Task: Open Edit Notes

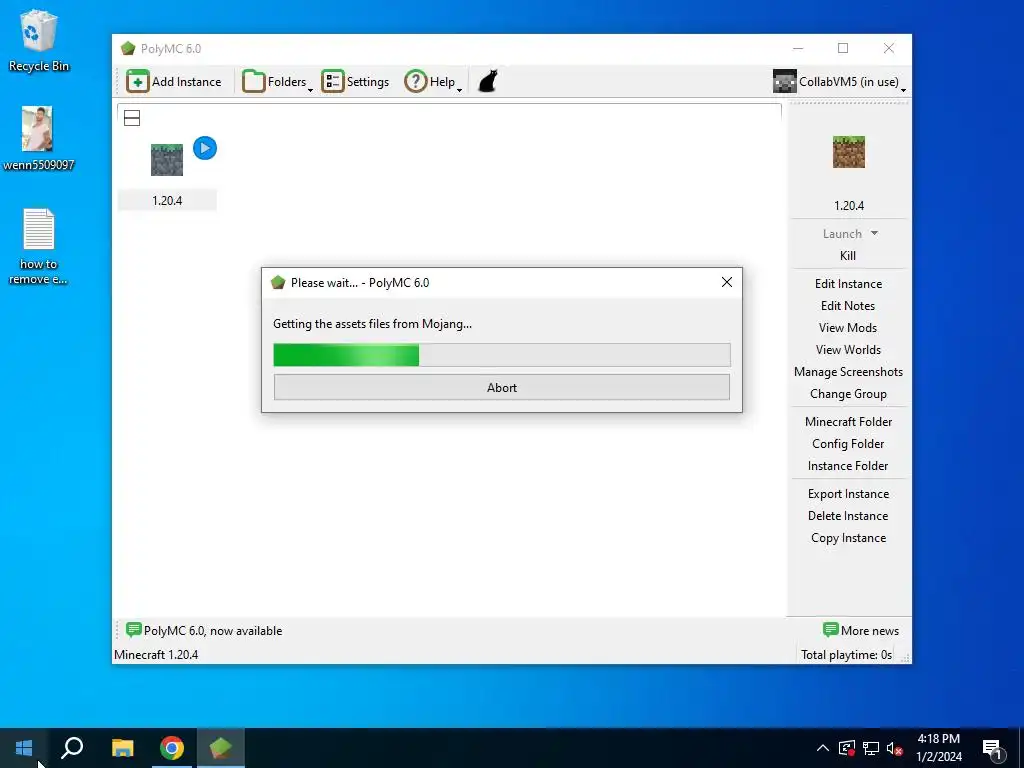Action: (848, 306)
